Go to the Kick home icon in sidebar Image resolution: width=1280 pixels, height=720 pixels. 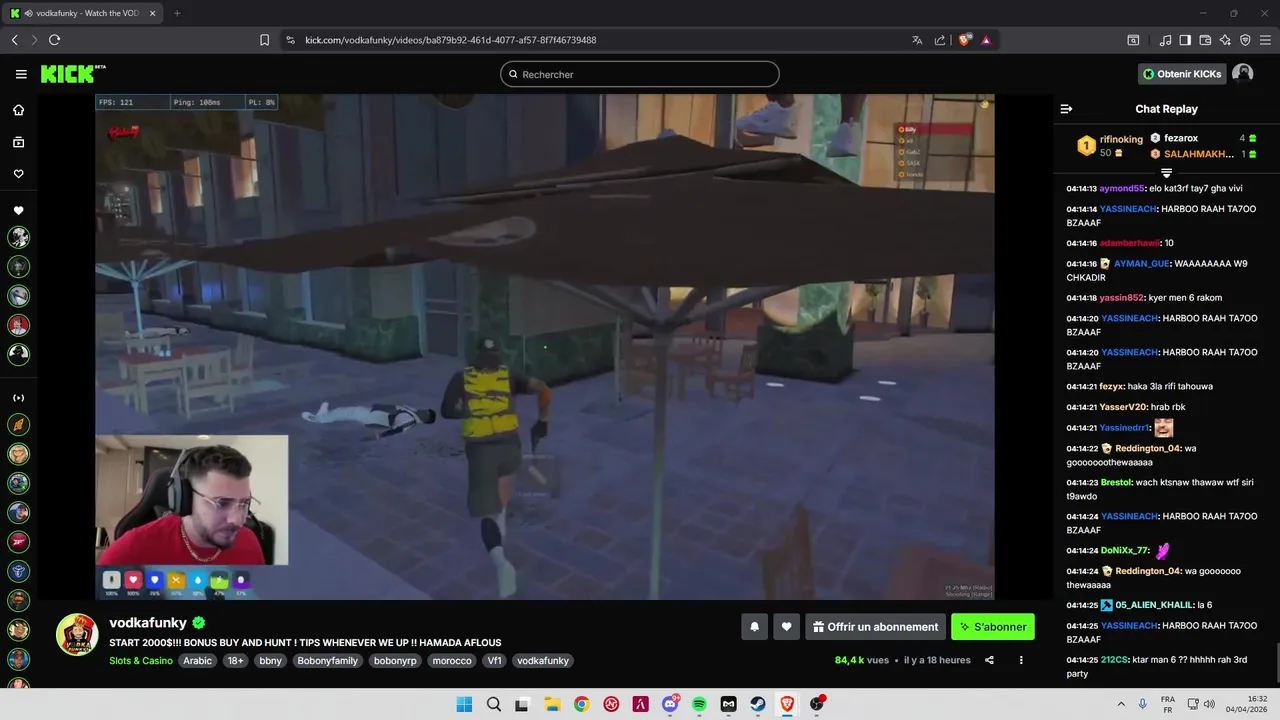coord(18,110)
